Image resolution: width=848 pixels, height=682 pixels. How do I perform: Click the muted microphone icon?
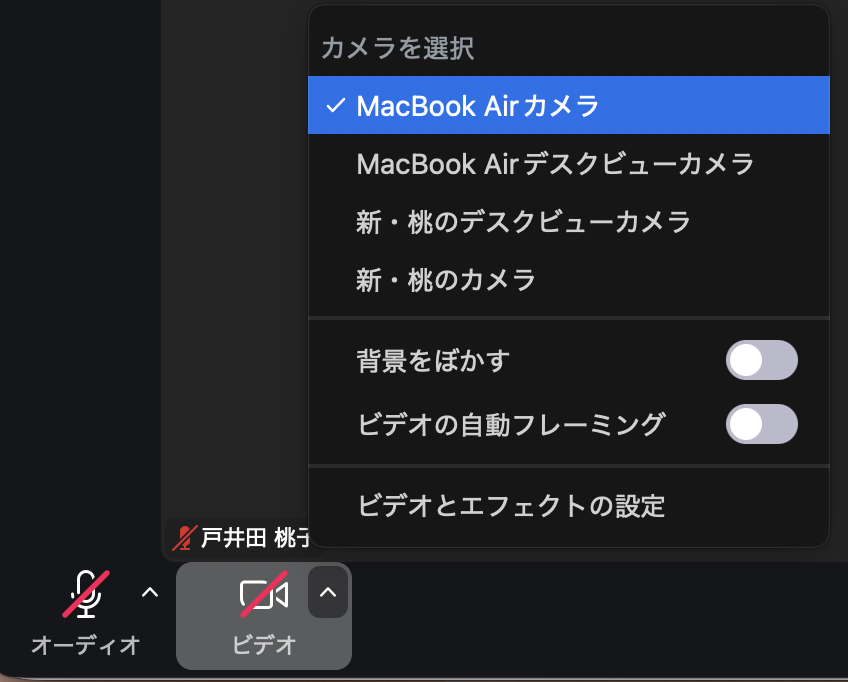pyautogui.click(x=86, y=594)
